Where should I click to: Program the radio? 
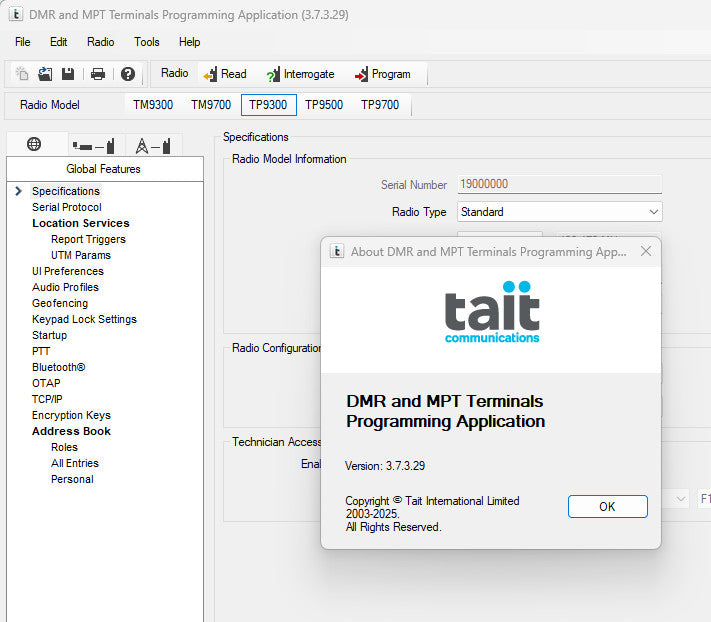383,74
